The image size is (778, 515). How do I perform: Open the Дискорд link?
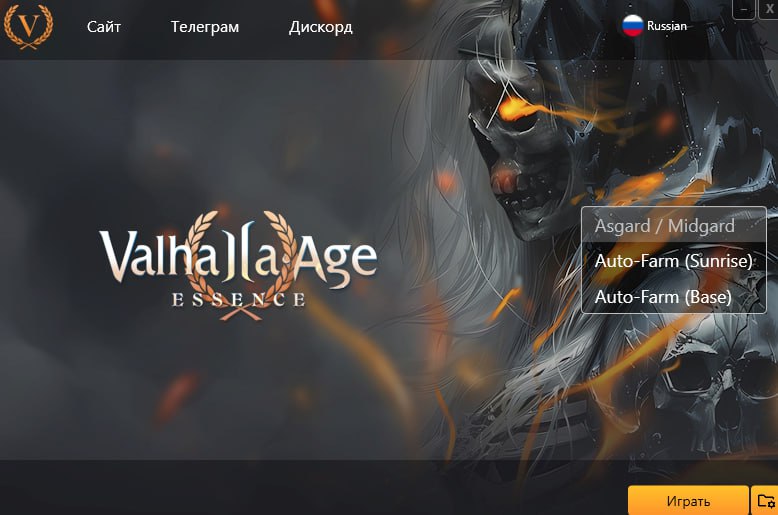321,27
